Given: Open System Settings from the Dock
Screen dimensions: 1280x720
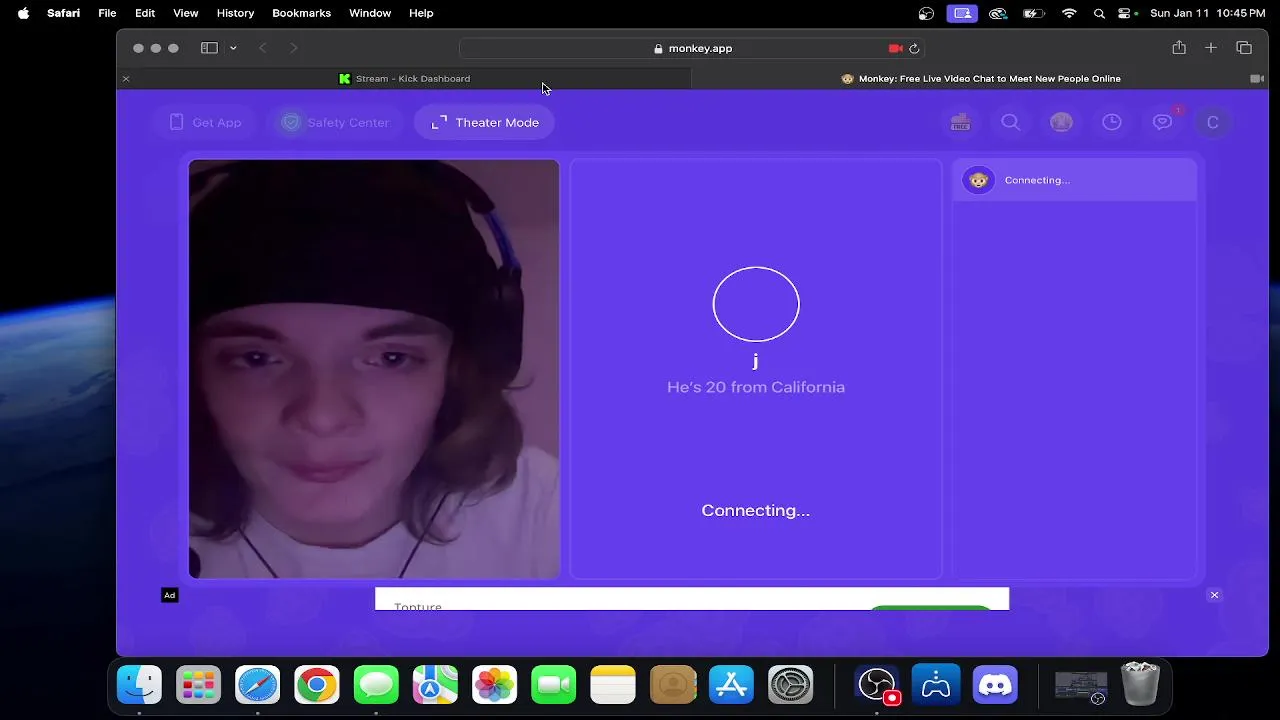Looking at the screenshot, I should (x=790, y=685).
